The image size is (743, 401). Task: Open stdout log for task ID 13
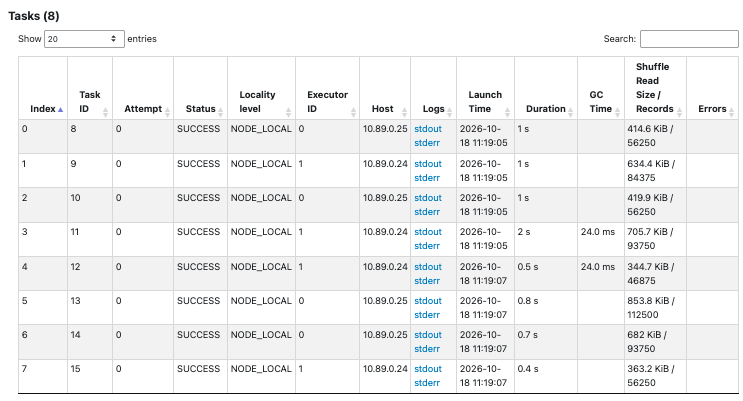click(428, 301)
